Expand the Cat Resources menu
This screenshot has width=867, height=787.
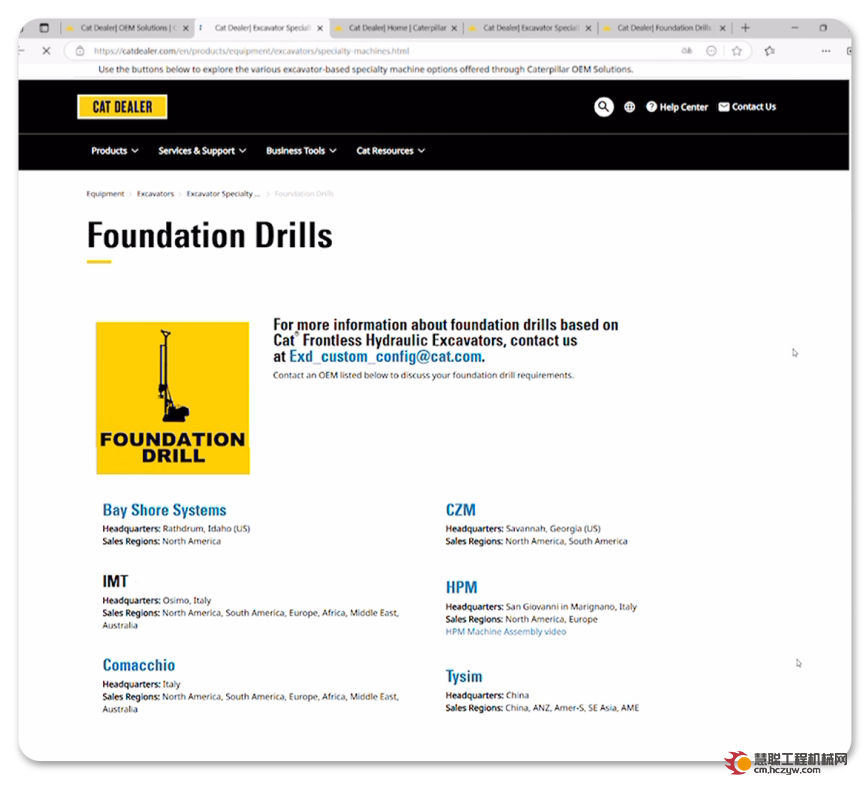click(x=390, y=151)
